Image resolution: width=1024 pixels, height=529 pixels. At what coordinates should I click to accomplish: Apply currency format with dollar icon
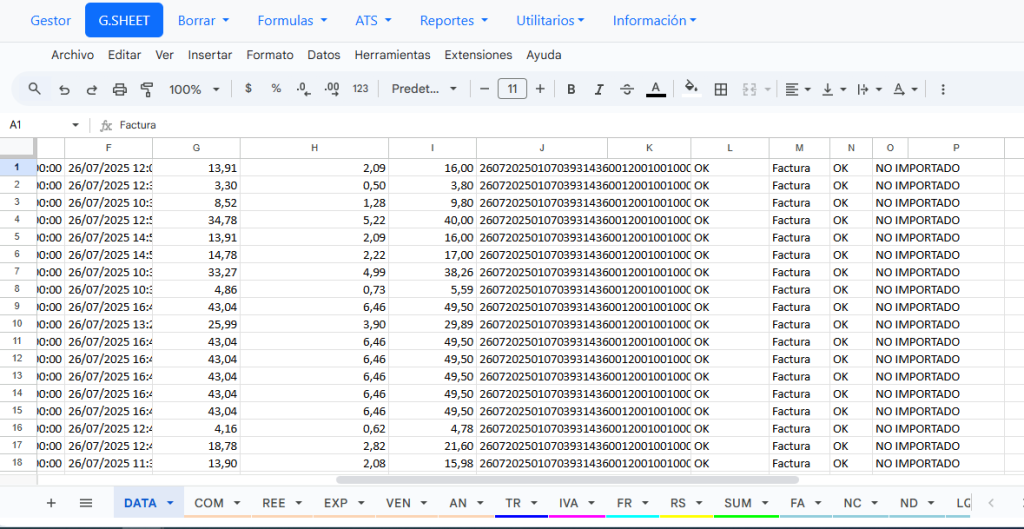click(248, 89)
